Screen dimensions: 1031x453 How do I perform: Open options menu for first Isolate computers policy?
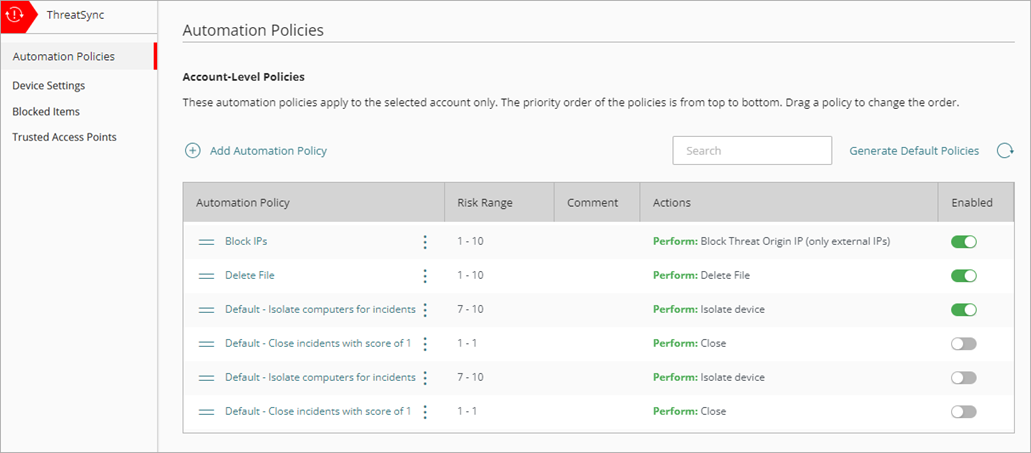425,310
